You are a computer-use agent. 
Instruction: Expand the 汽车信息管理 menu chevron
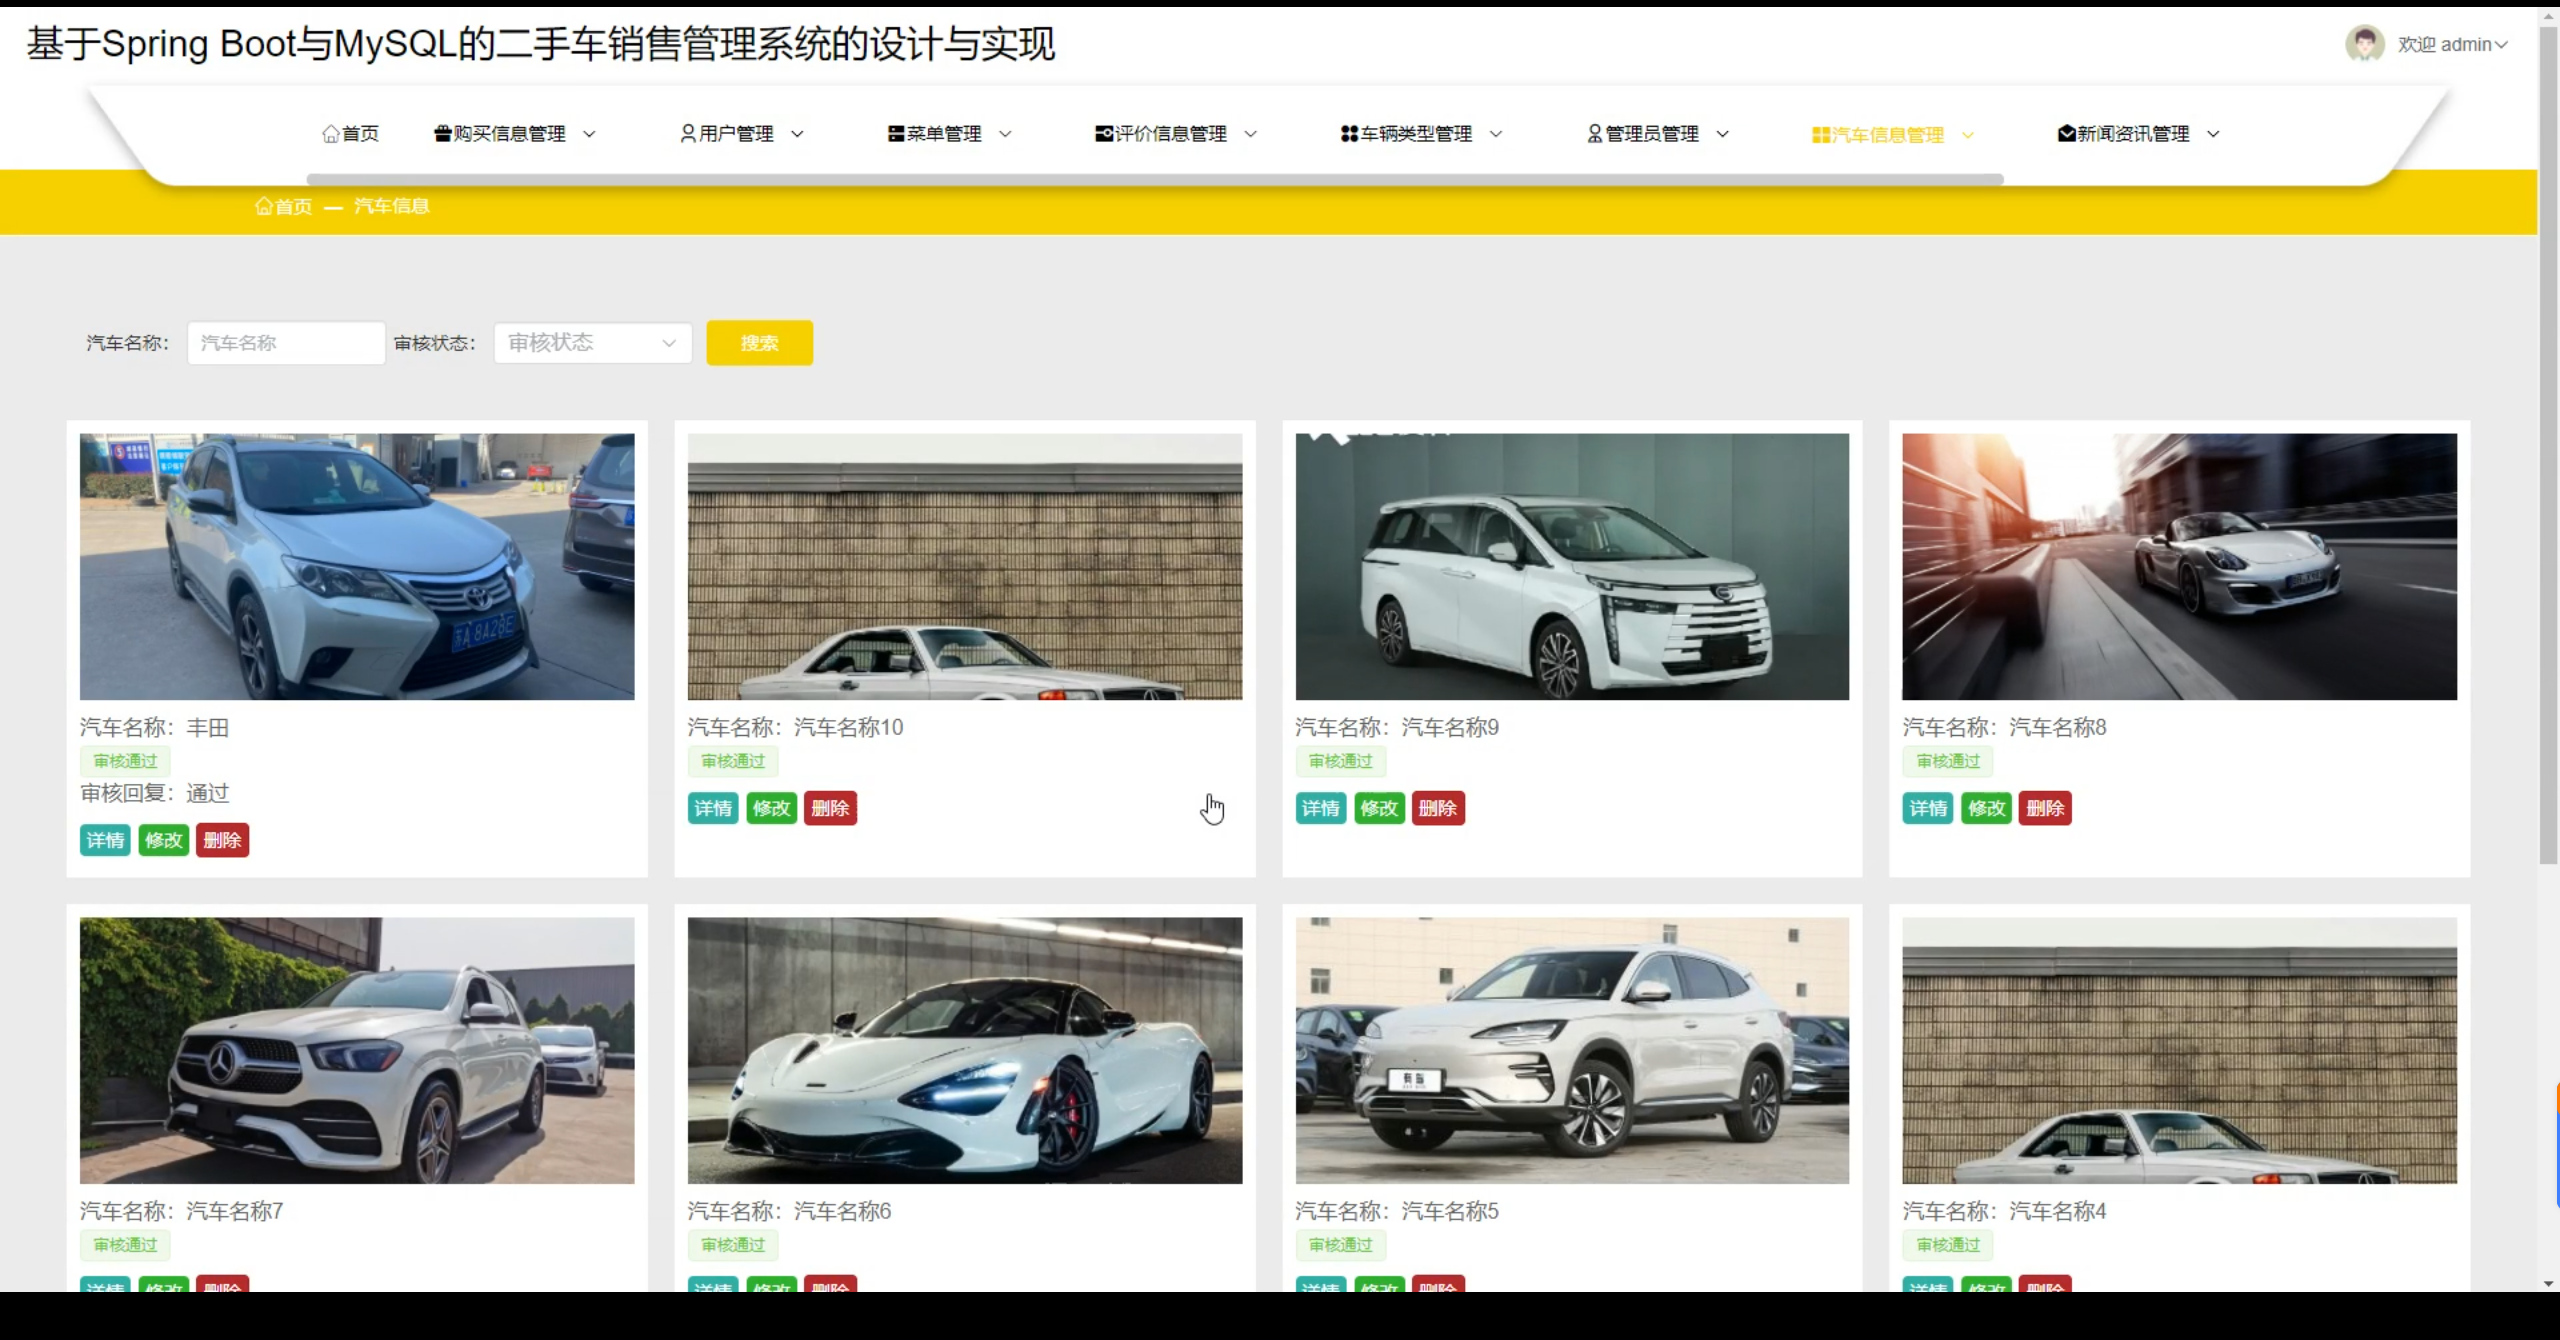click(1967, 136)
